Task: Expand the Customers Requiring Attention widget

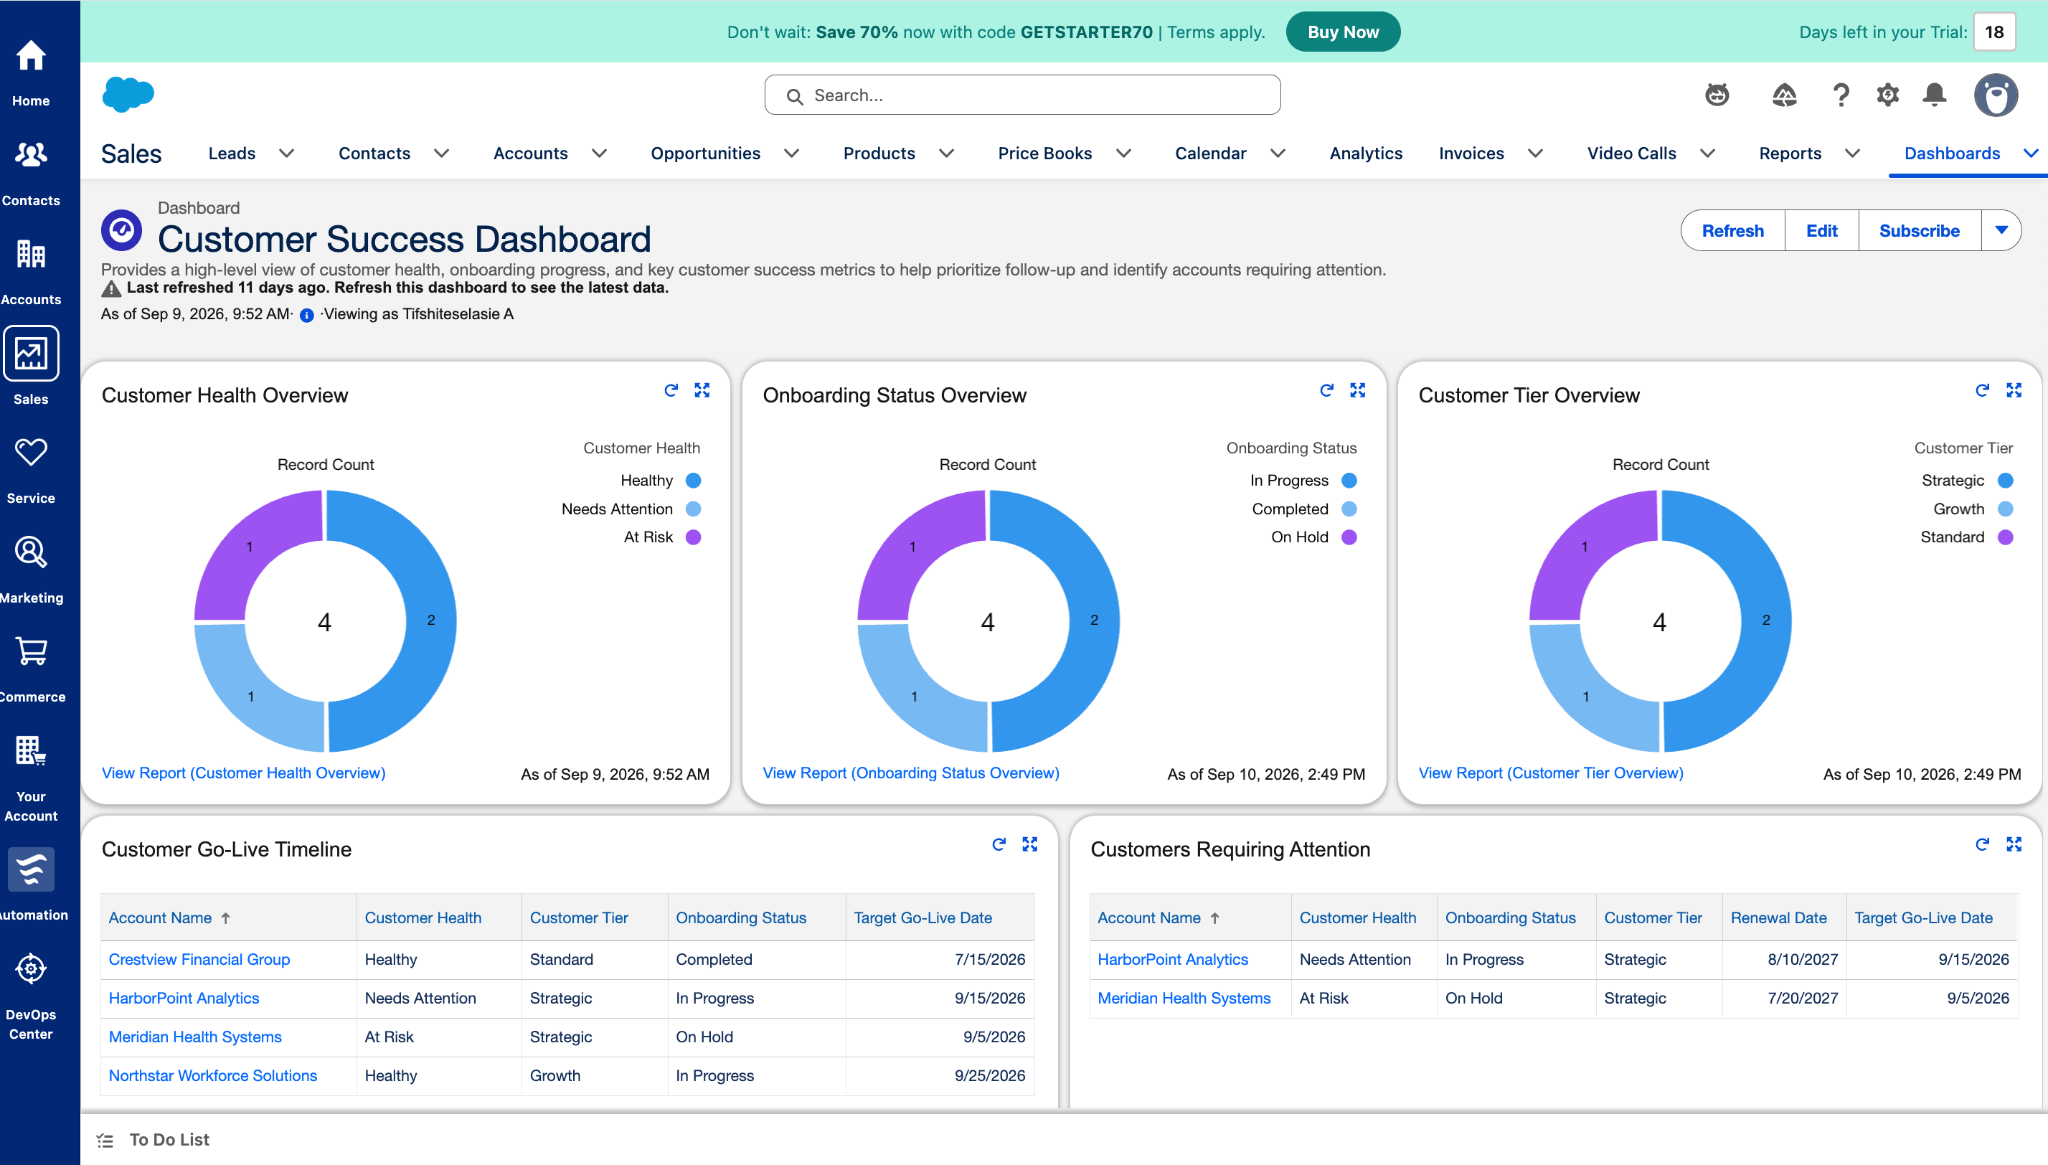Action: 2014,844
